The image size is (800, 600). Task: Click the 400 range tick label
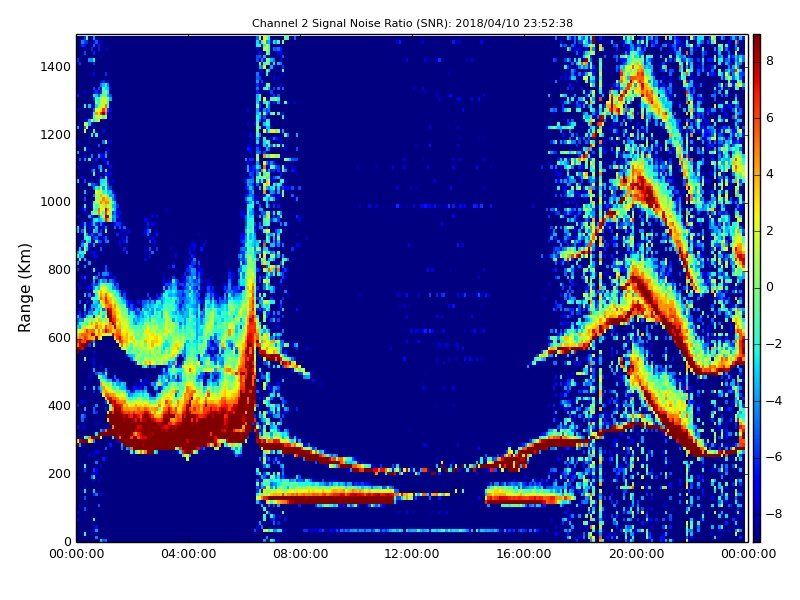[x=60, y=406]
